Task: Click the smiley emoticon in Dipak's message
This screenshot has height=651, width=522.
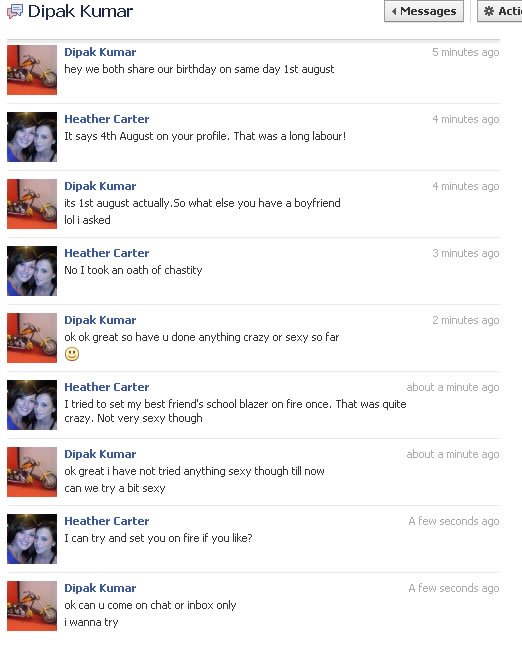Action: [x=72, y=354]
